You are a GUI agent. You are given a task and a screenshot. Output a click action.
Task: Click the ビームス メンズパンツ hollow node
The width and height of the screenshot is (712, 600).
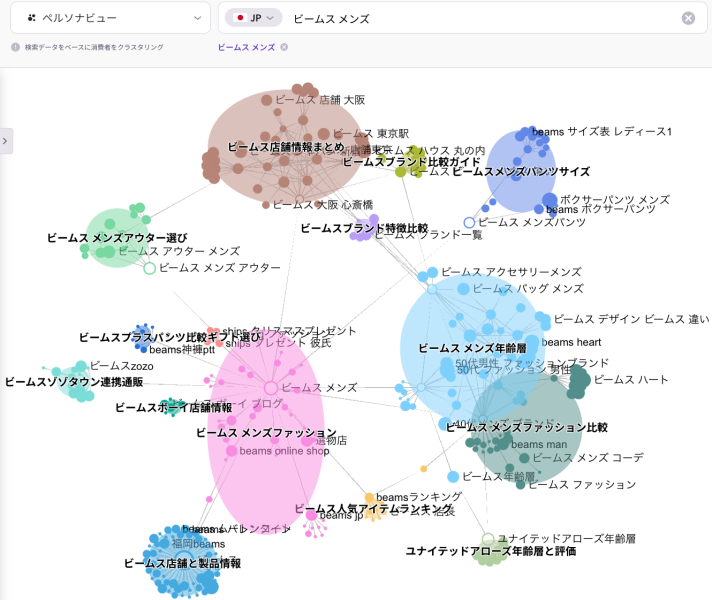tap(470, 223)
